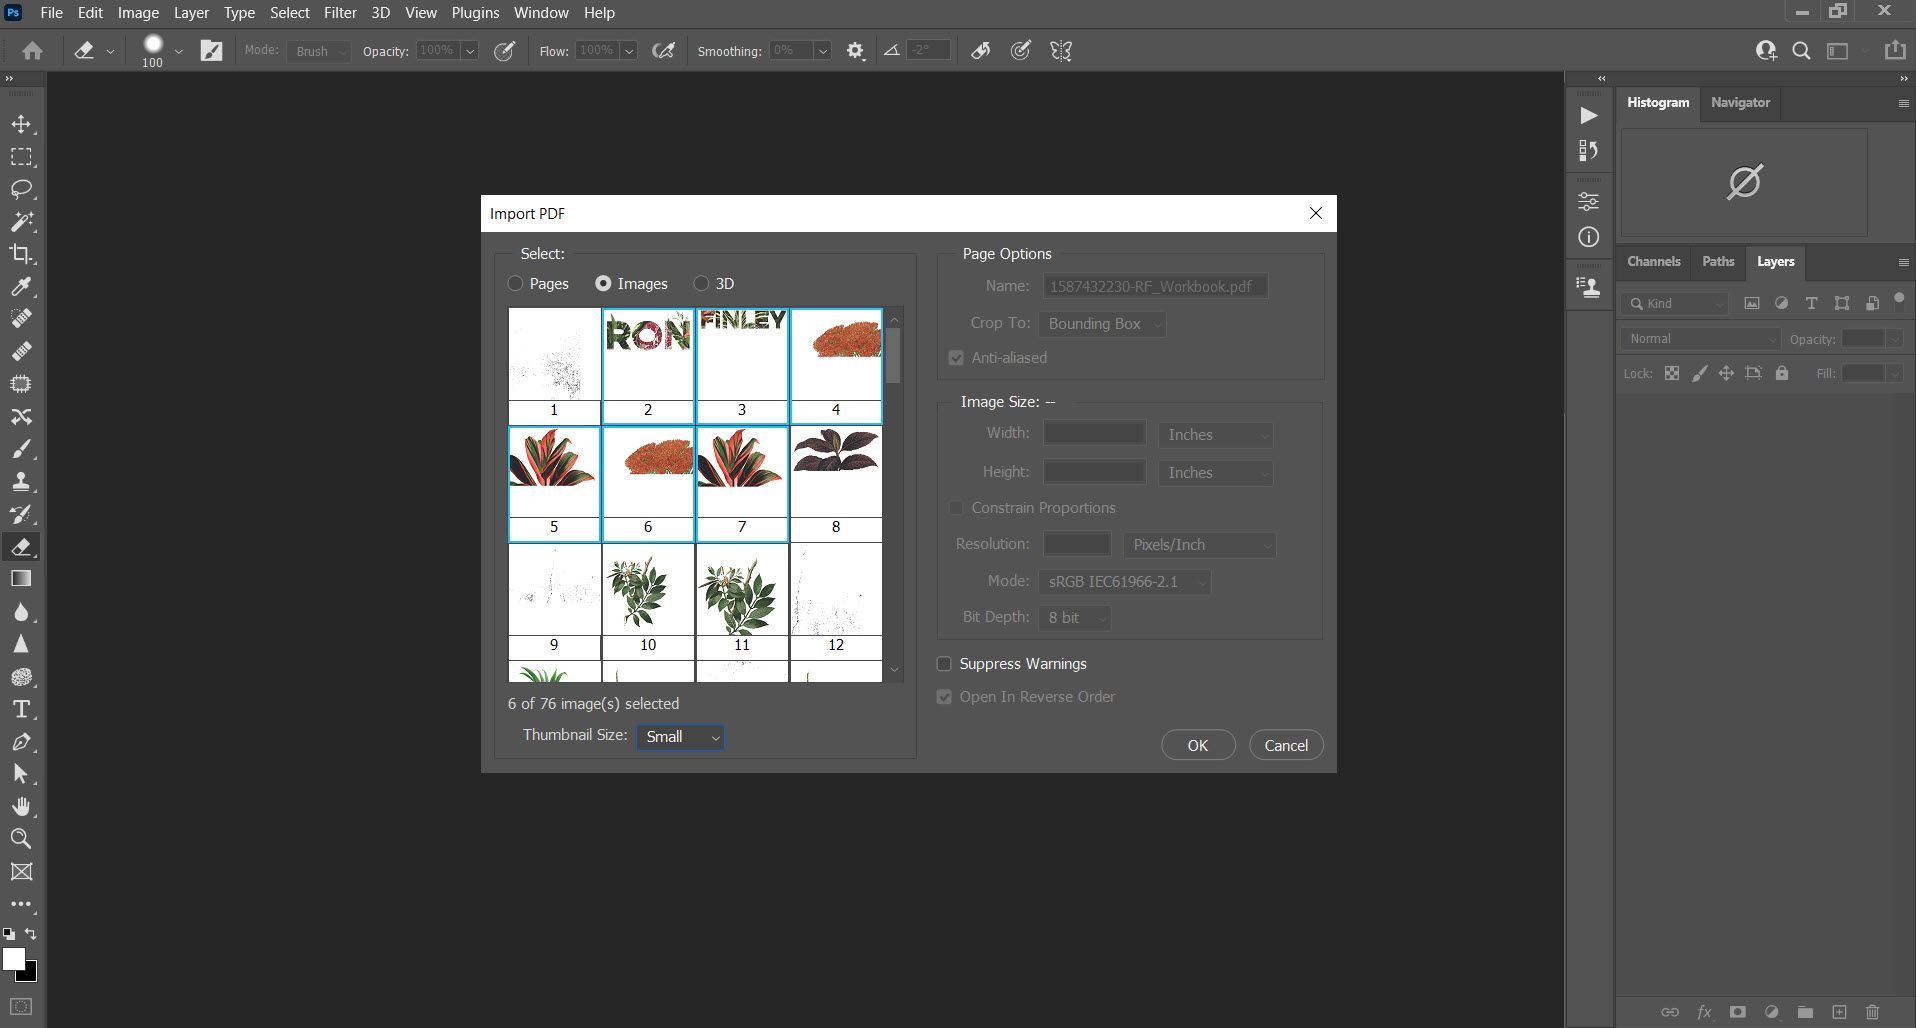Open the Bit Depth dropdown
The image size is (1916, 1028).
click(1074, 618)
